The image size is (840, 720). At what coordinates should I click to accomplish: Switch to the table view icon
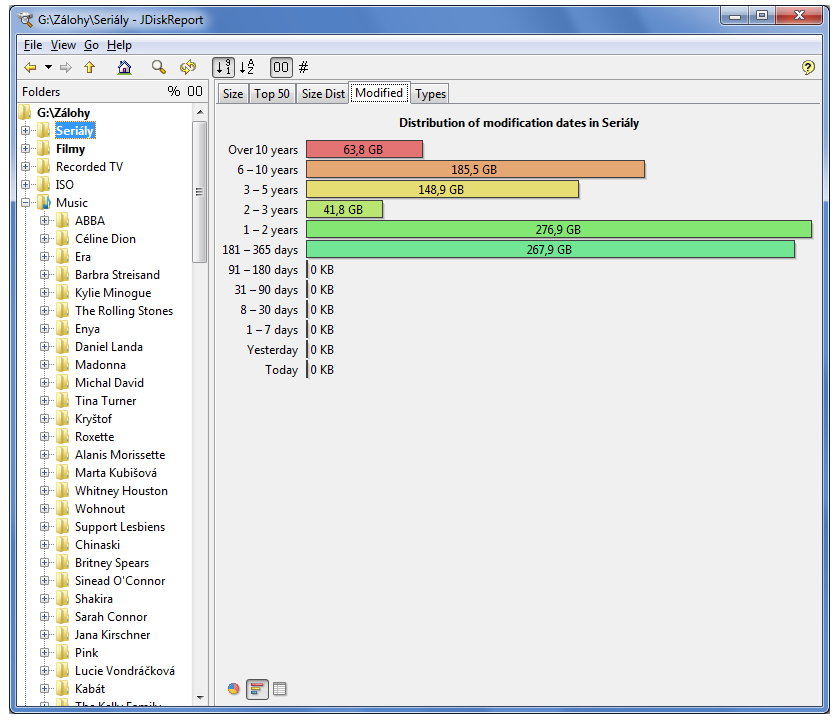tap(280, 688)
